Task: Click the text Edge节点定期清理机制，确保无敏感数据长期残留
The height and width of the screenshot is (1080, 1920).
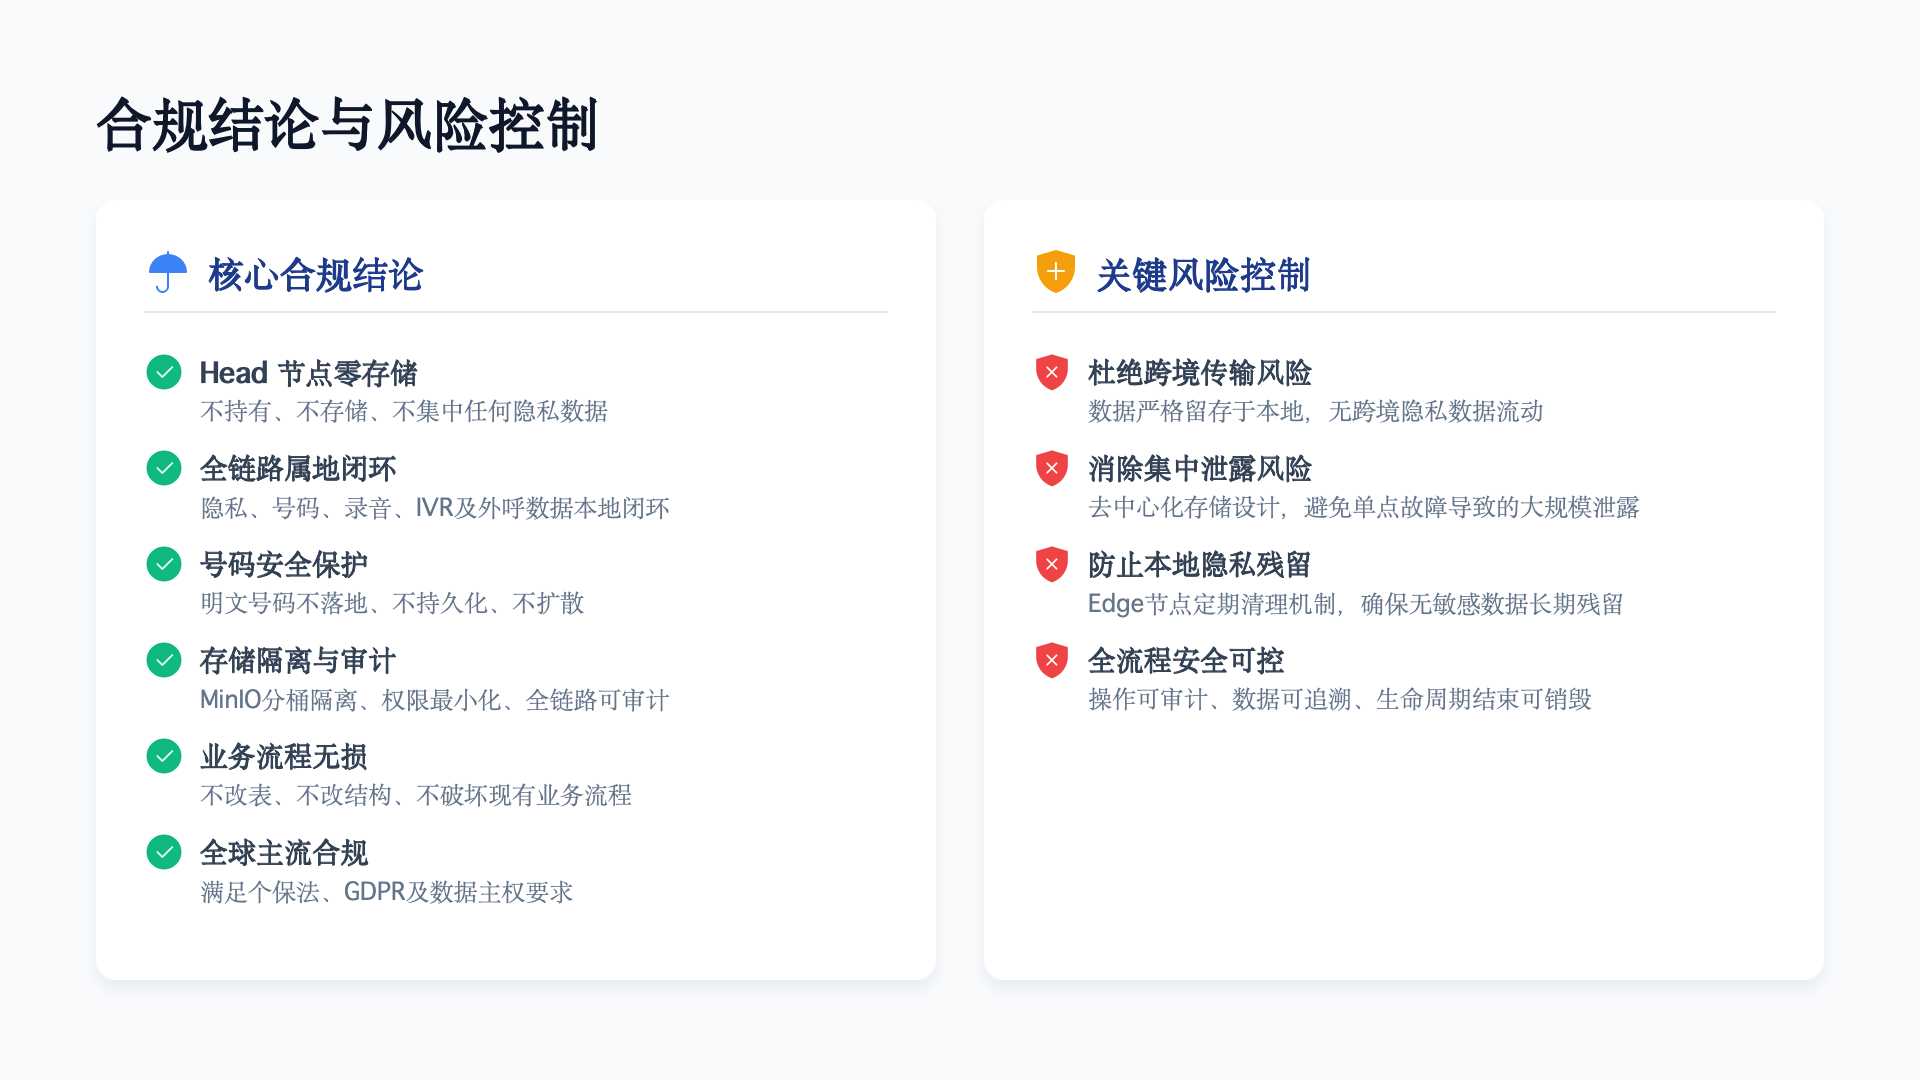Action: 1356,604
